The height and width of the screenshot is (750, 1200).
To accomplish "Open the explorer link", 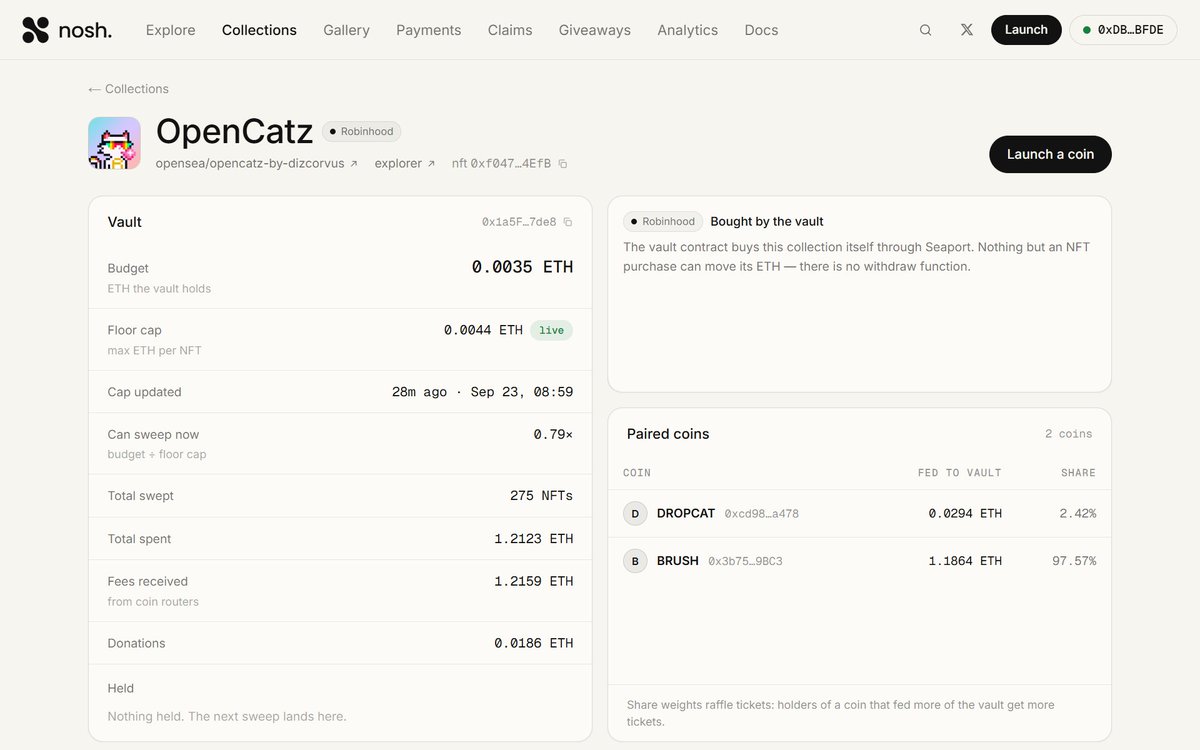I will (405, 163).
